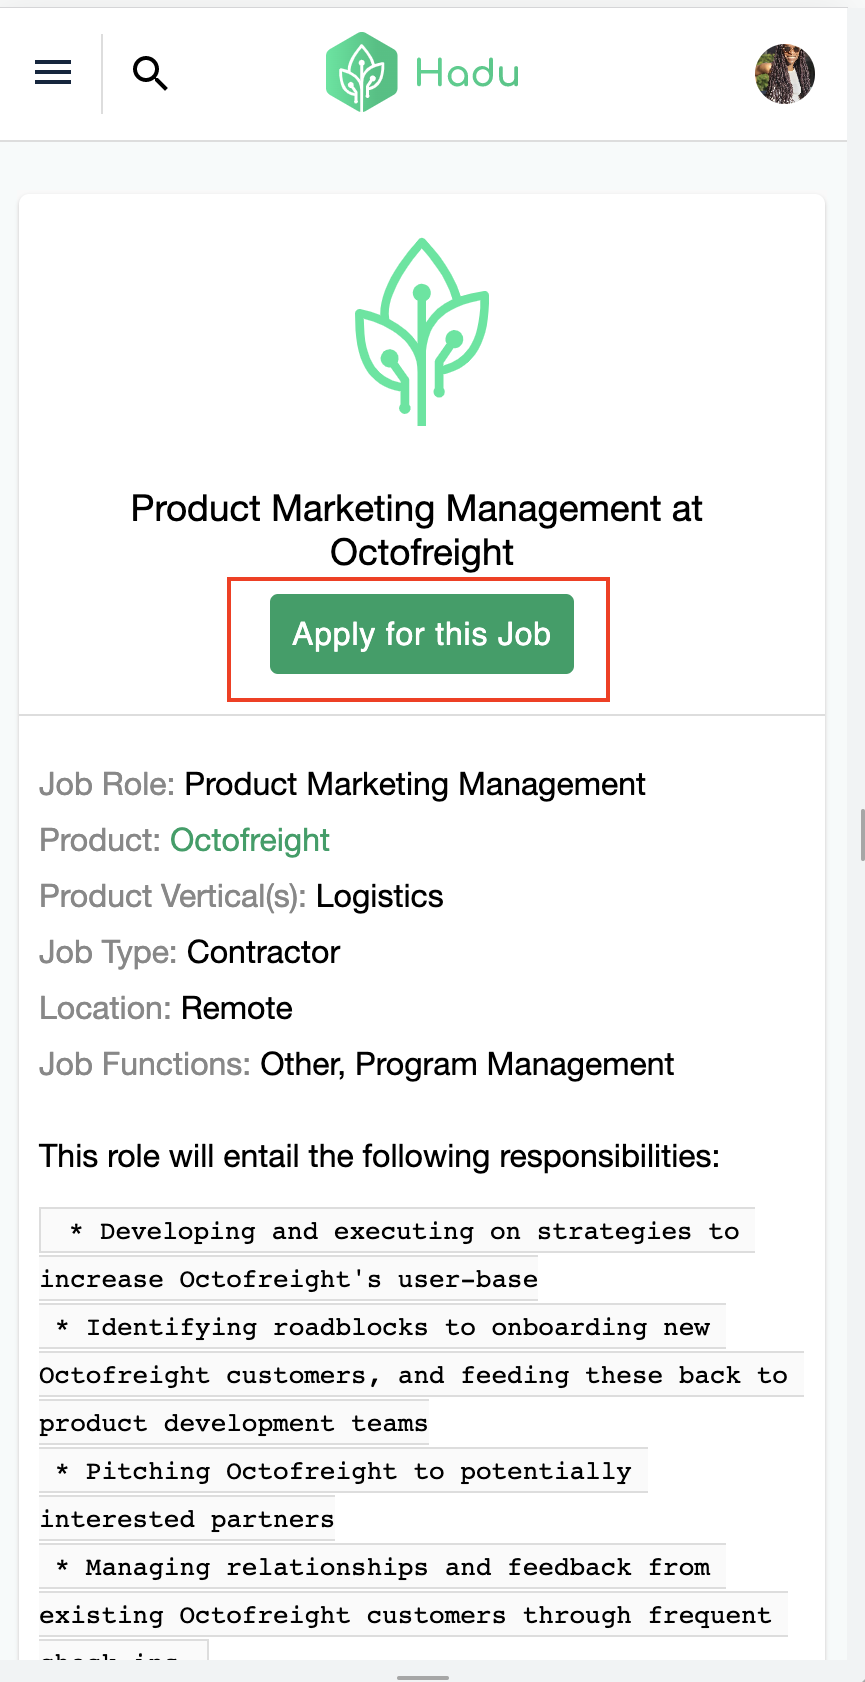Open the hamburger navigation menu
The width and height of the screenshot is (865, 1682).
point(53,73)
